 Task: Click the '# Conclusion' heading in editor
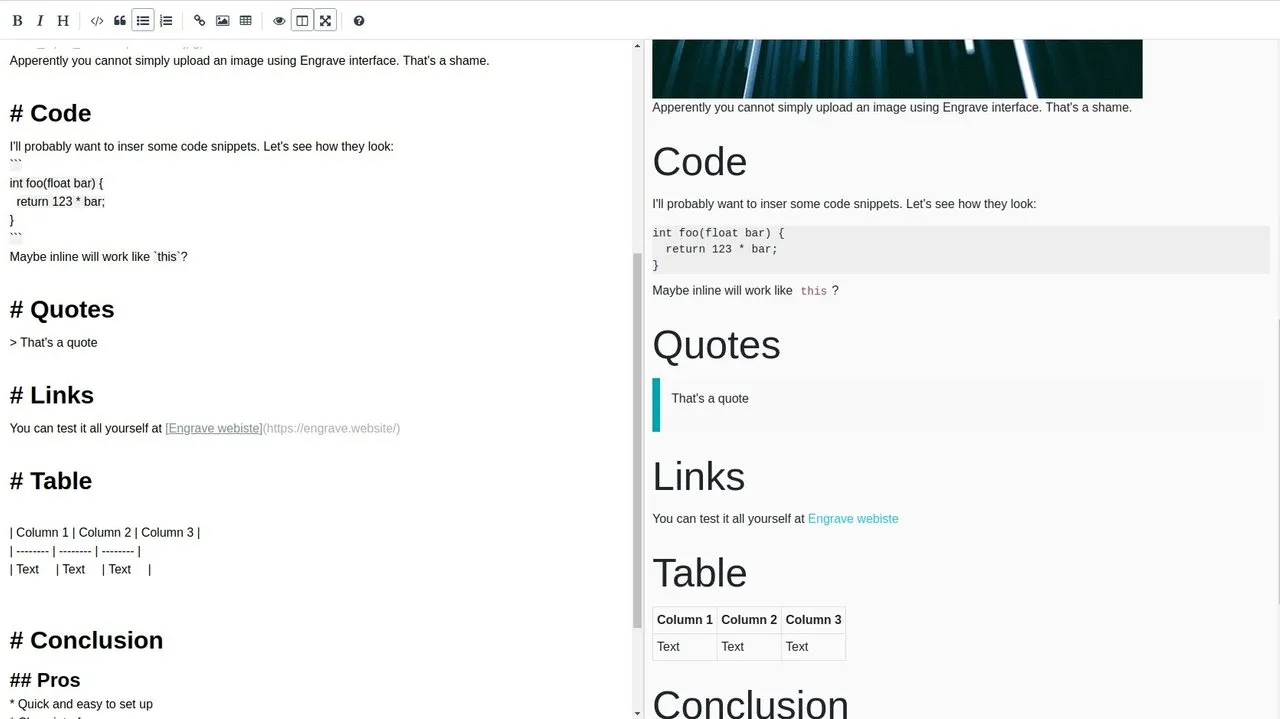click(x=86, y=640)
